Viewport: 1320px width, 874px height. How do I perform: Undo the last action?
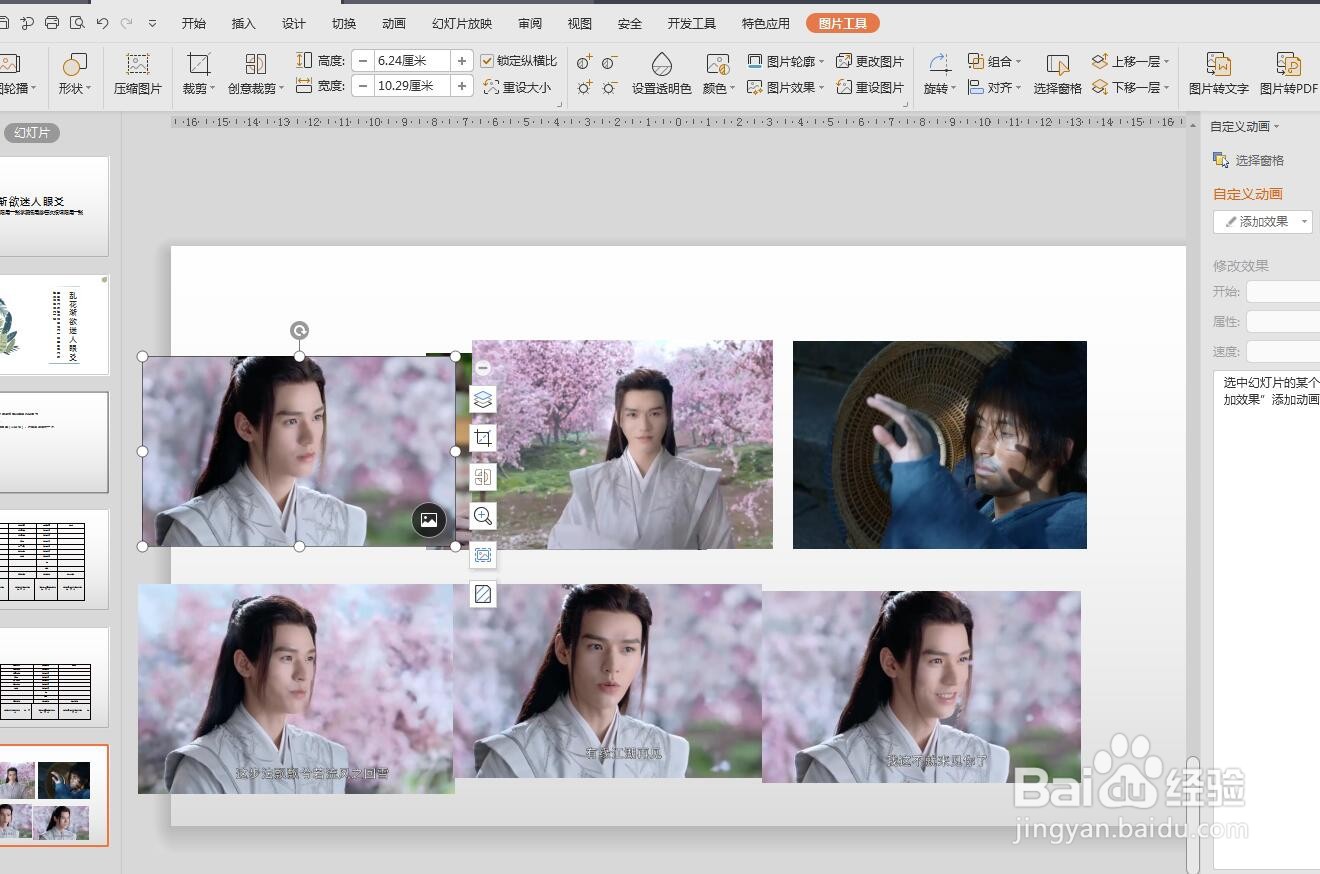point(102,23)
